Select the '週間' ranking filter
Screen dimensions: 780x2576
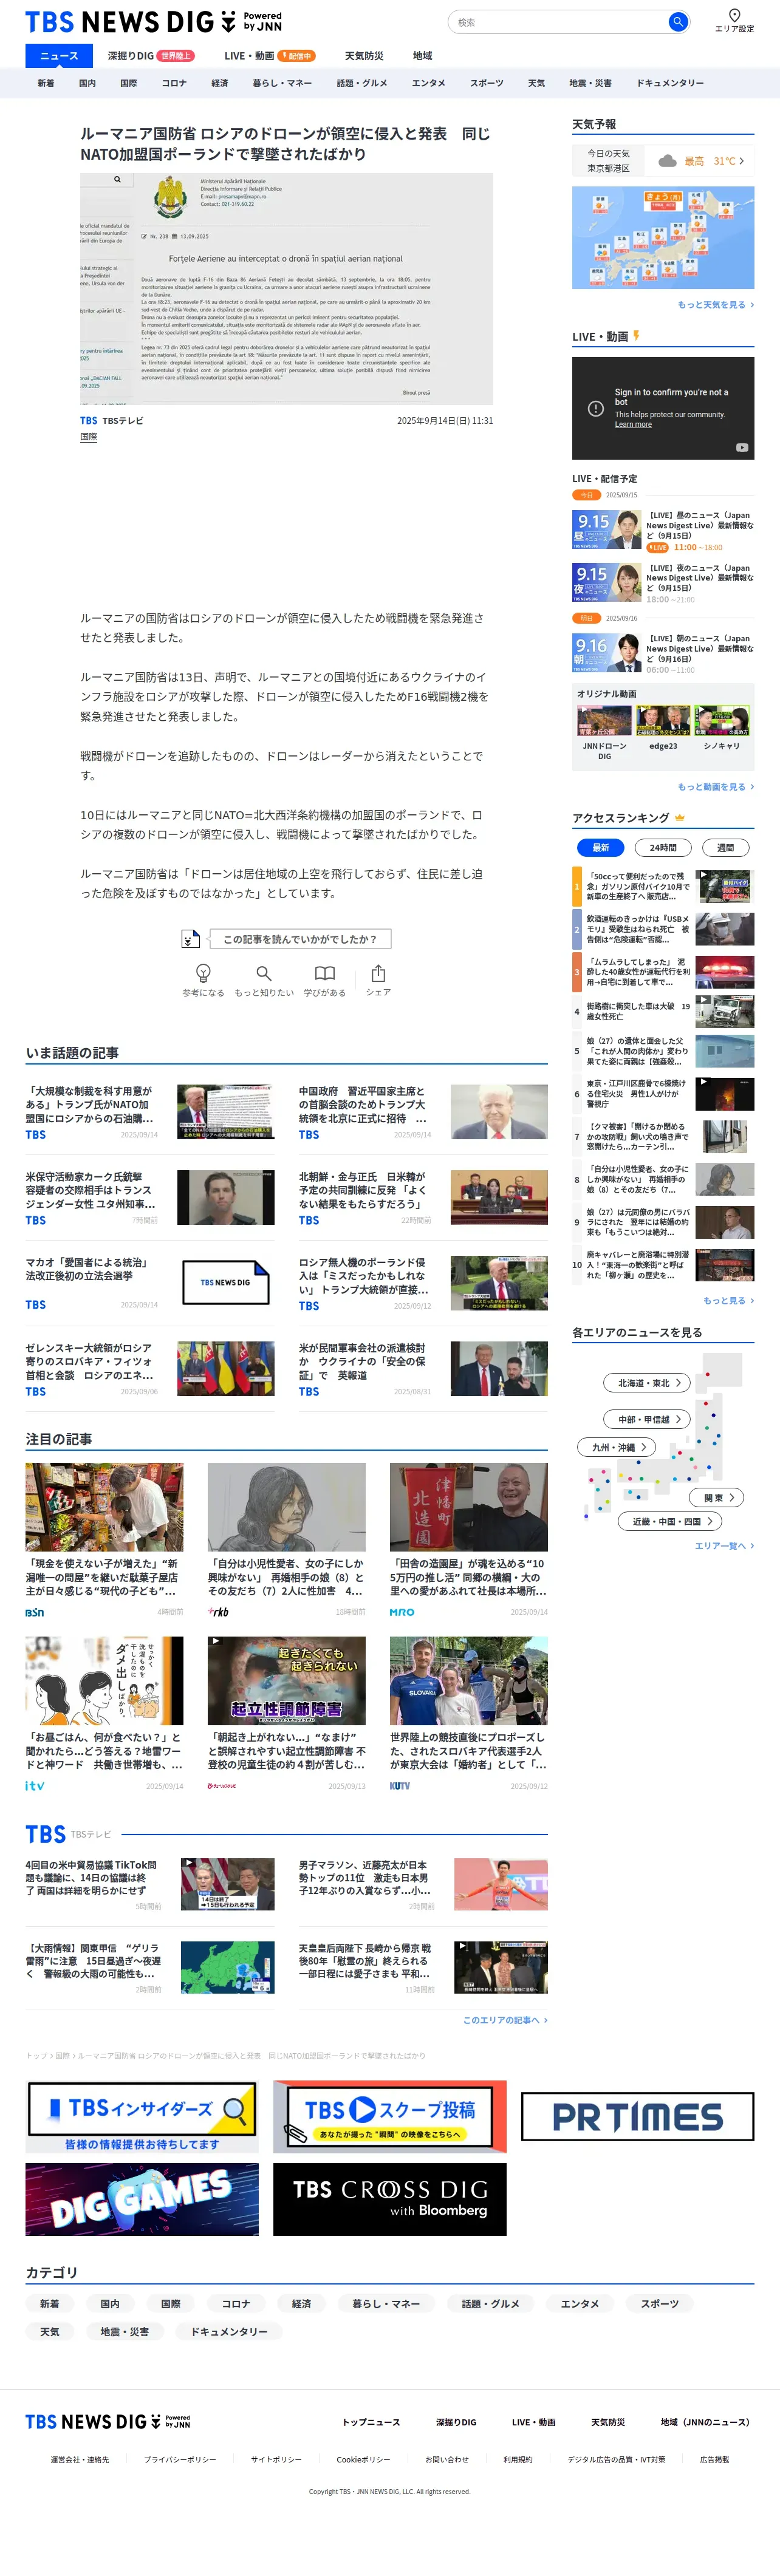tap(725, 847)
